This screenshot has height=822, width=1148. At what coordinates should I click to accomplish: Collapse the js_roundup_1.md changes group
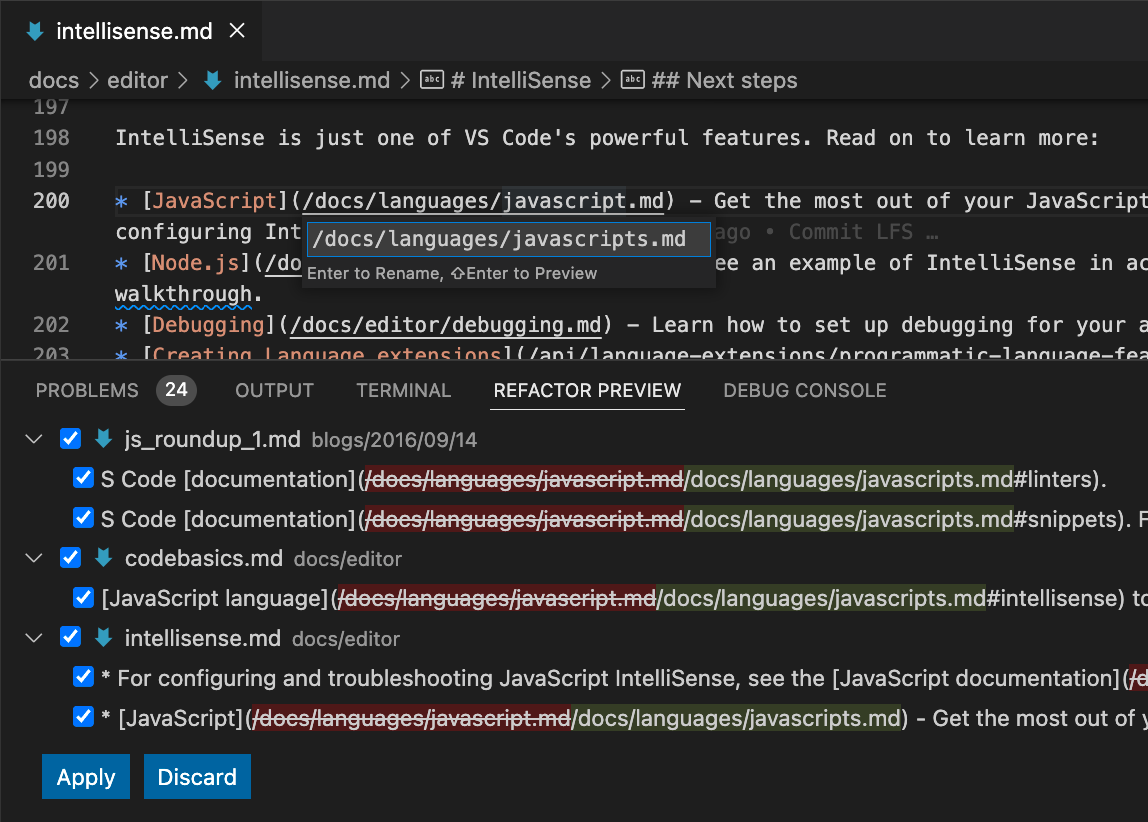tap(33, 438)
